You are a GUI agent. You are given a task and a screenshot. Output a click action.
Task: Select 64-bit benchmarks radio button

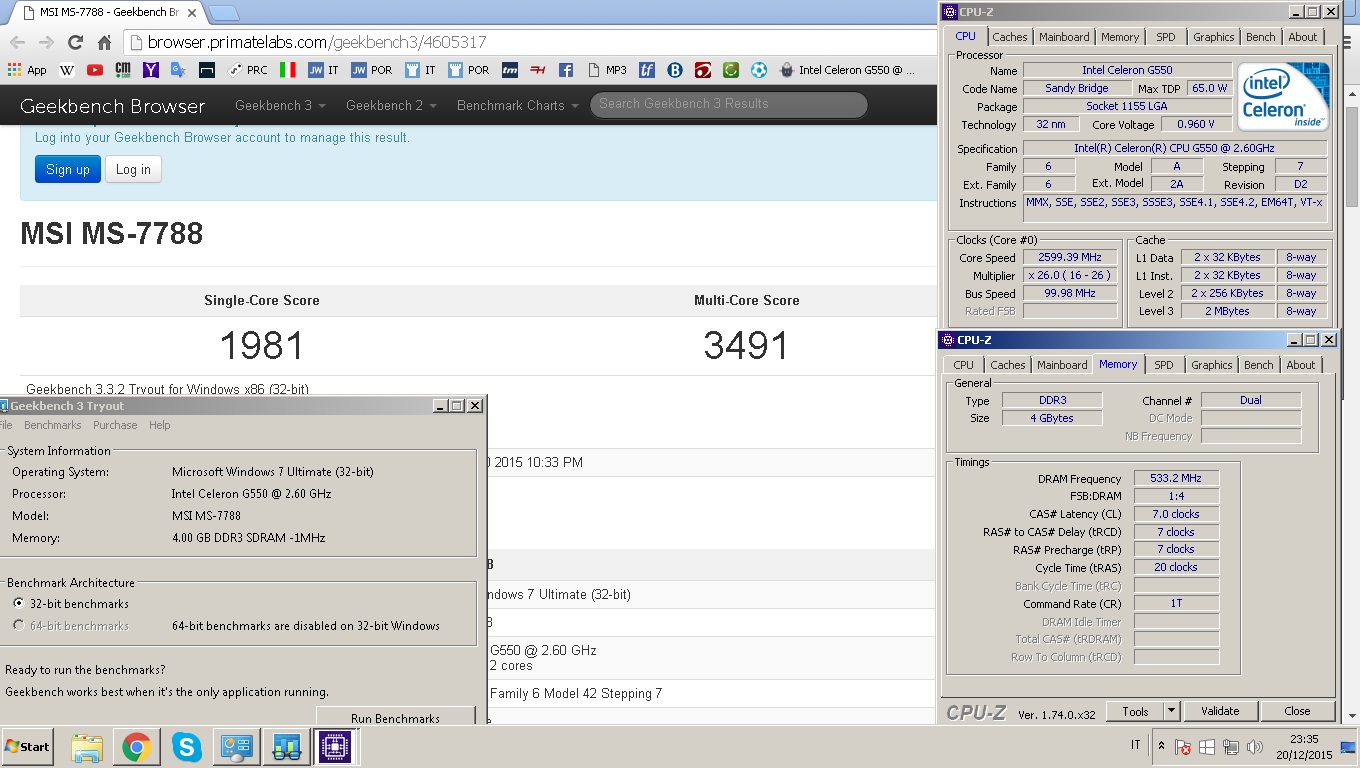[19, 625]
